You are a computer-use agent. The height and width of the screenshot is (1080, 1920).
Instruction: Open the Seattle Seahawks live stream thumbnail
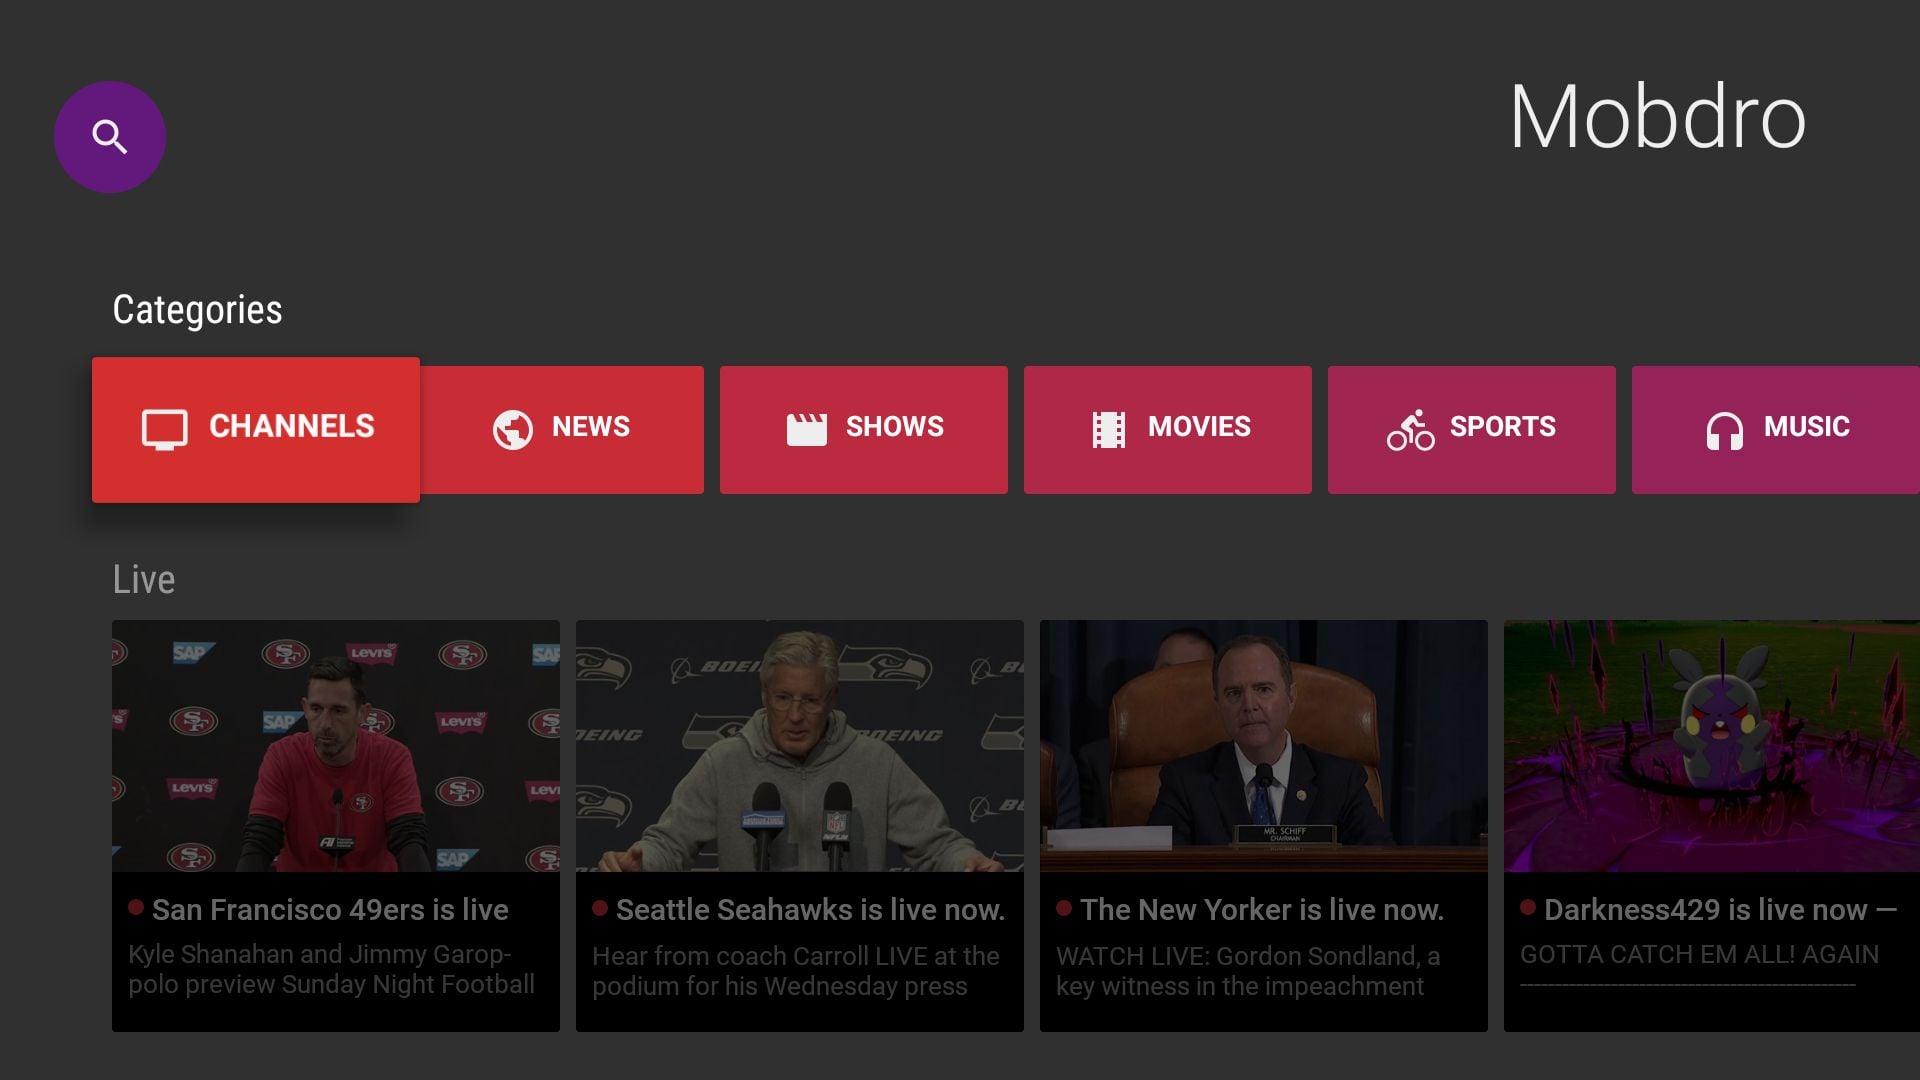(800, 746)
